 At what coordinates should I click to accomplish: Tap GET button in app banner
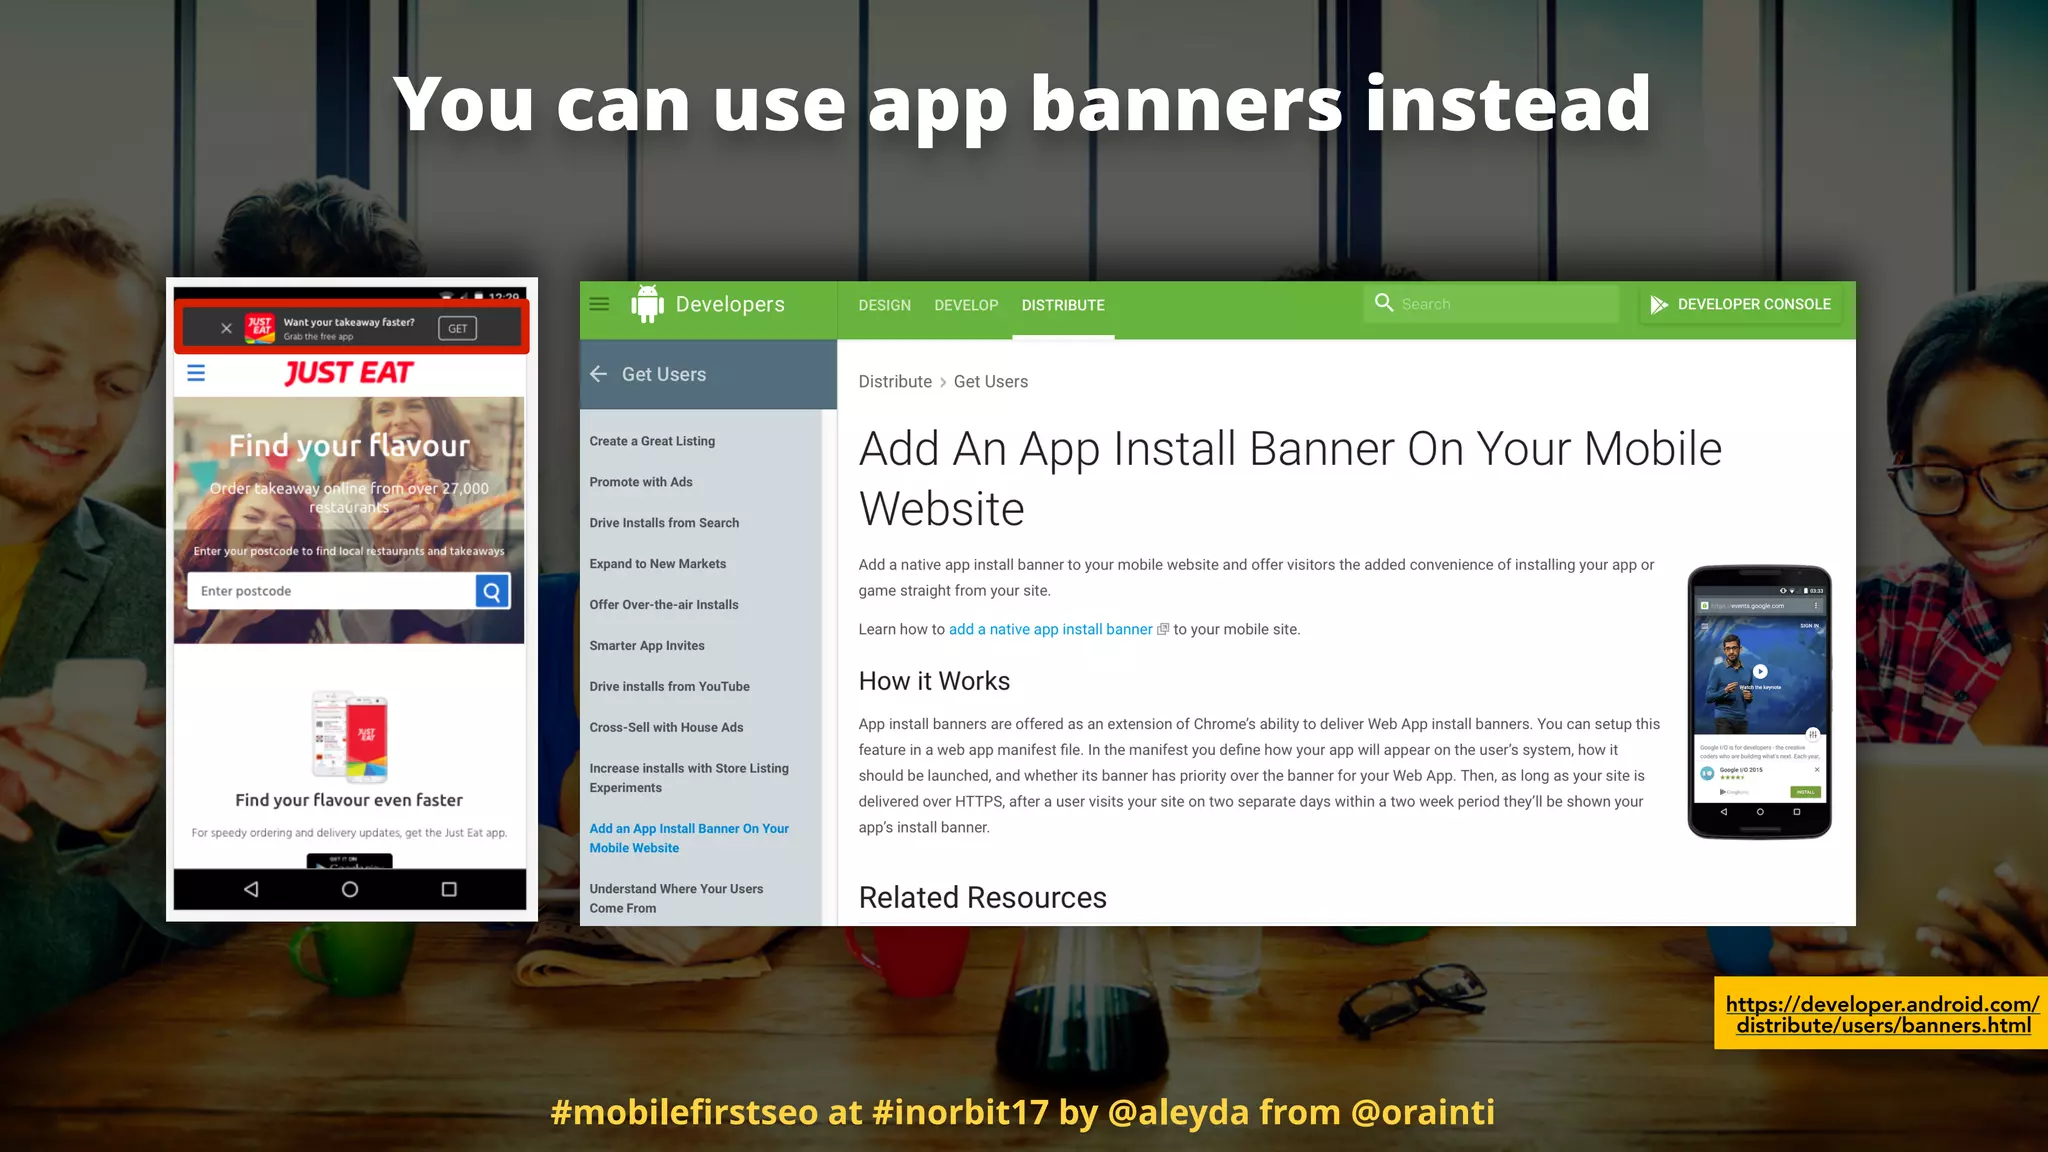point(458,328)
